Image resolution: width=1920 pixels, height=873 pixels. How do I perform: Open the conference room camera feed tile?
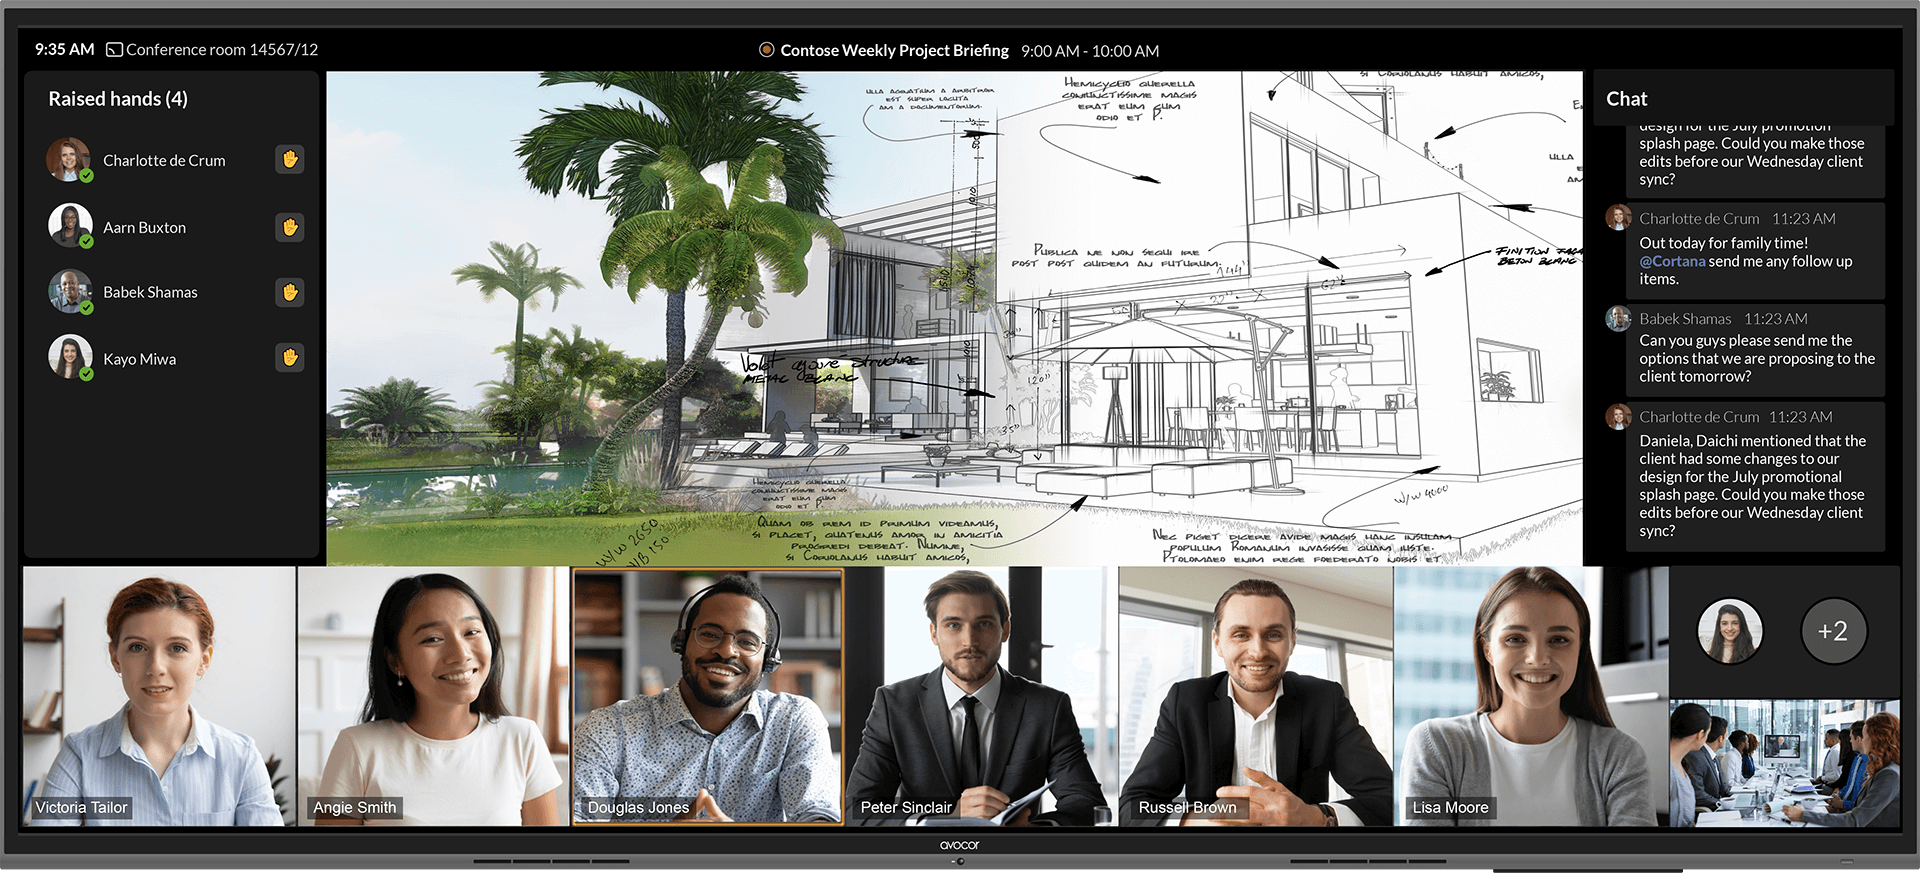click(x=1785, y=763)
